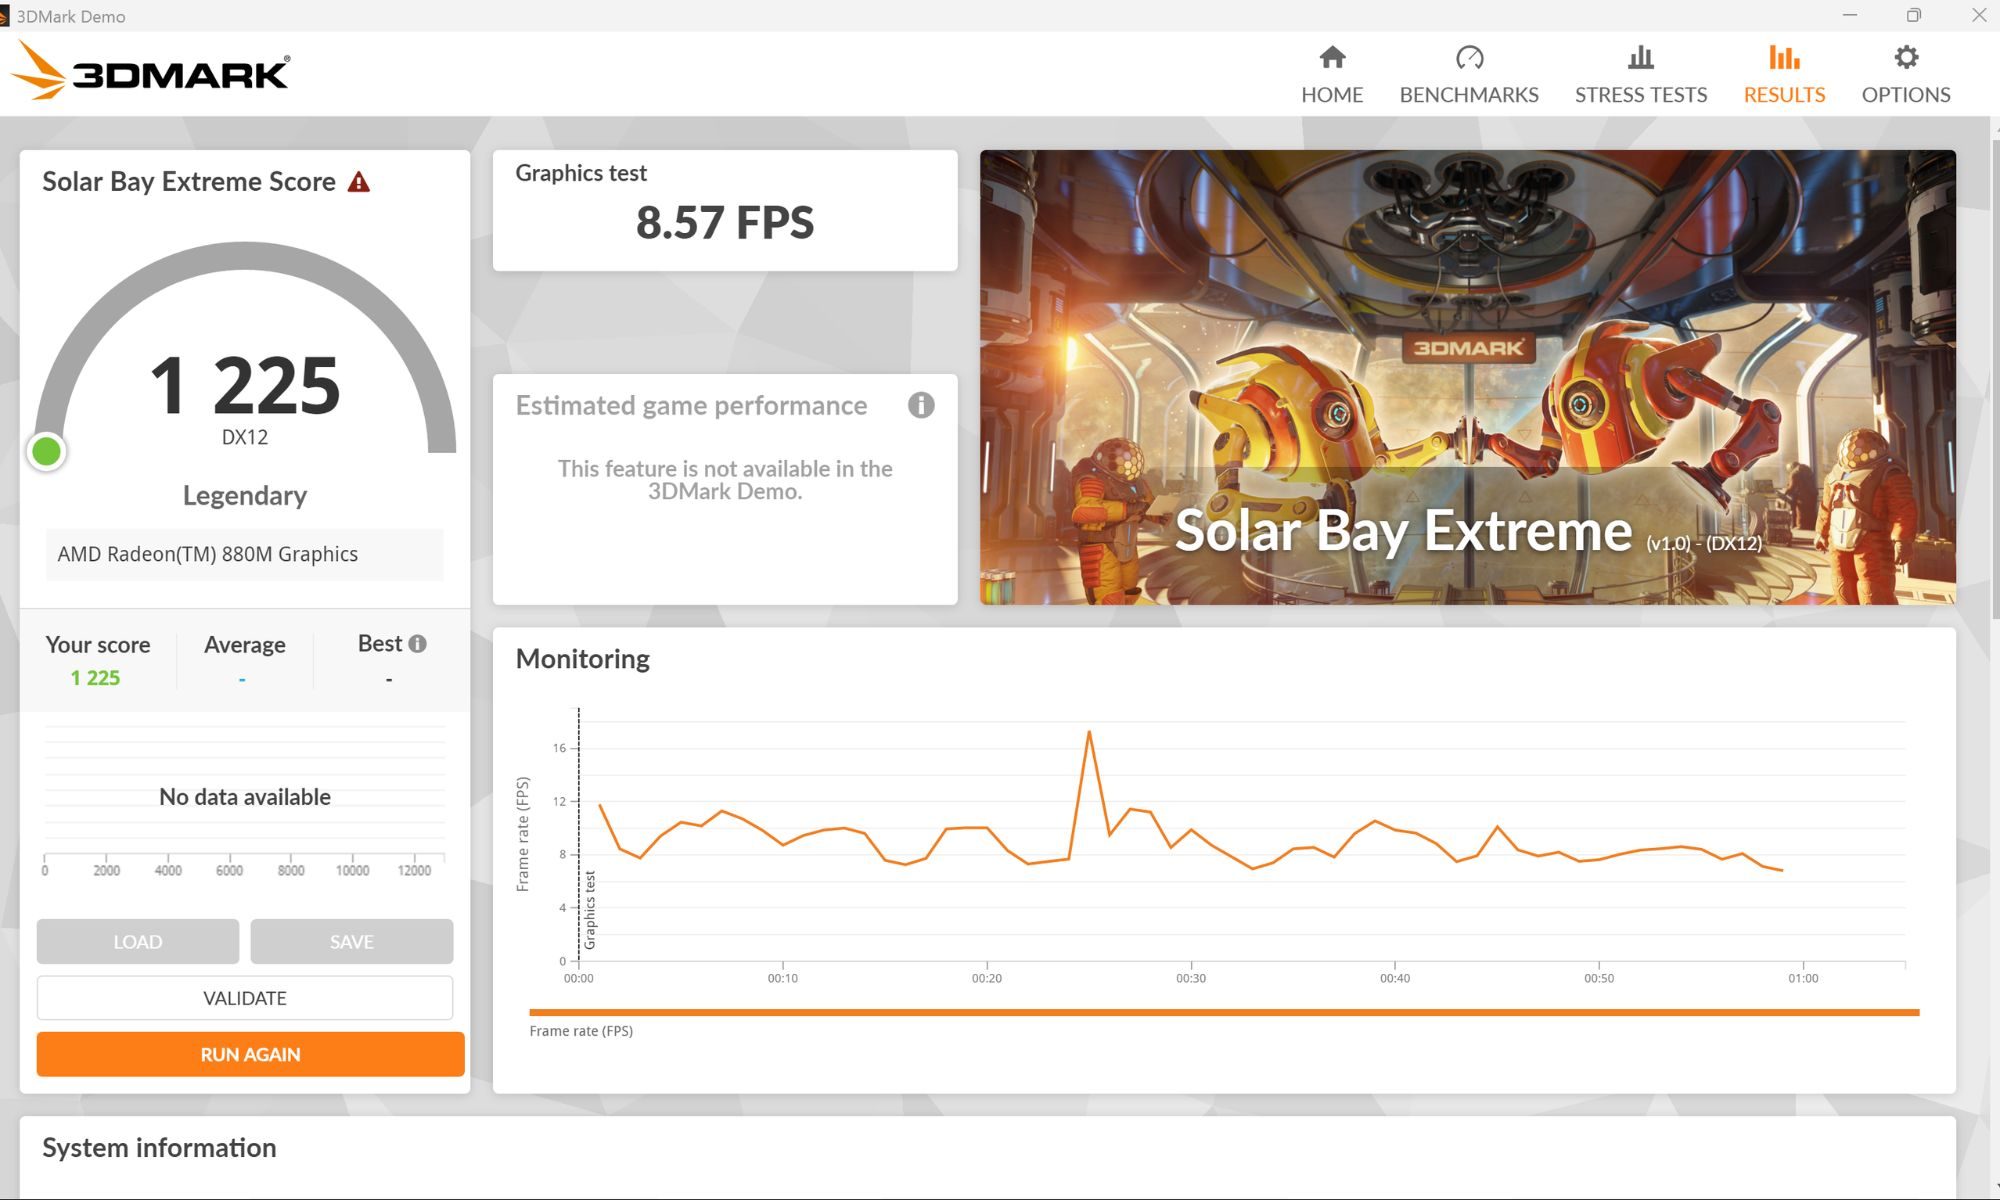Click the '00:30' time axis label
This screenshot has height=1200, width=2000.
[x=1191, y=978]
